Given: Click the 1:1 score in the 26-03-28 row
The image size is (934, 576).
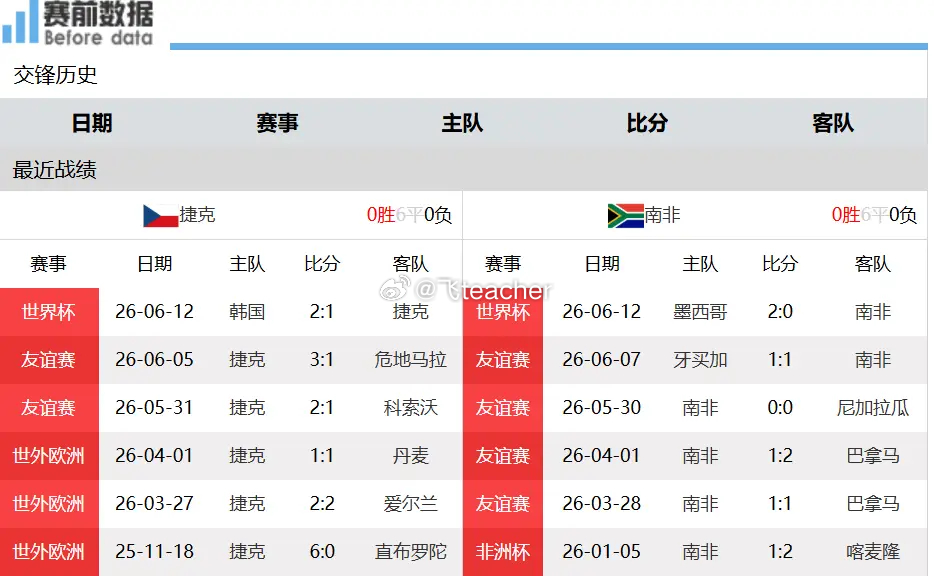Looking at the screenshot, I should [x=780, y=504].
